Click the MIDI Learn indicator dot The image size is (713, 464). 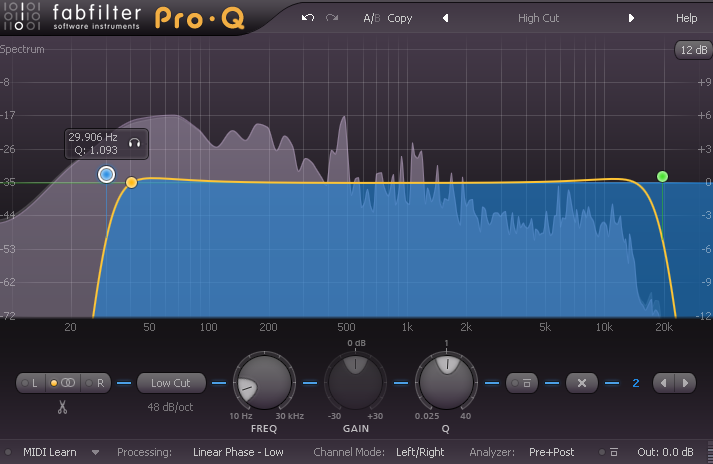click(x=8, y=453)
